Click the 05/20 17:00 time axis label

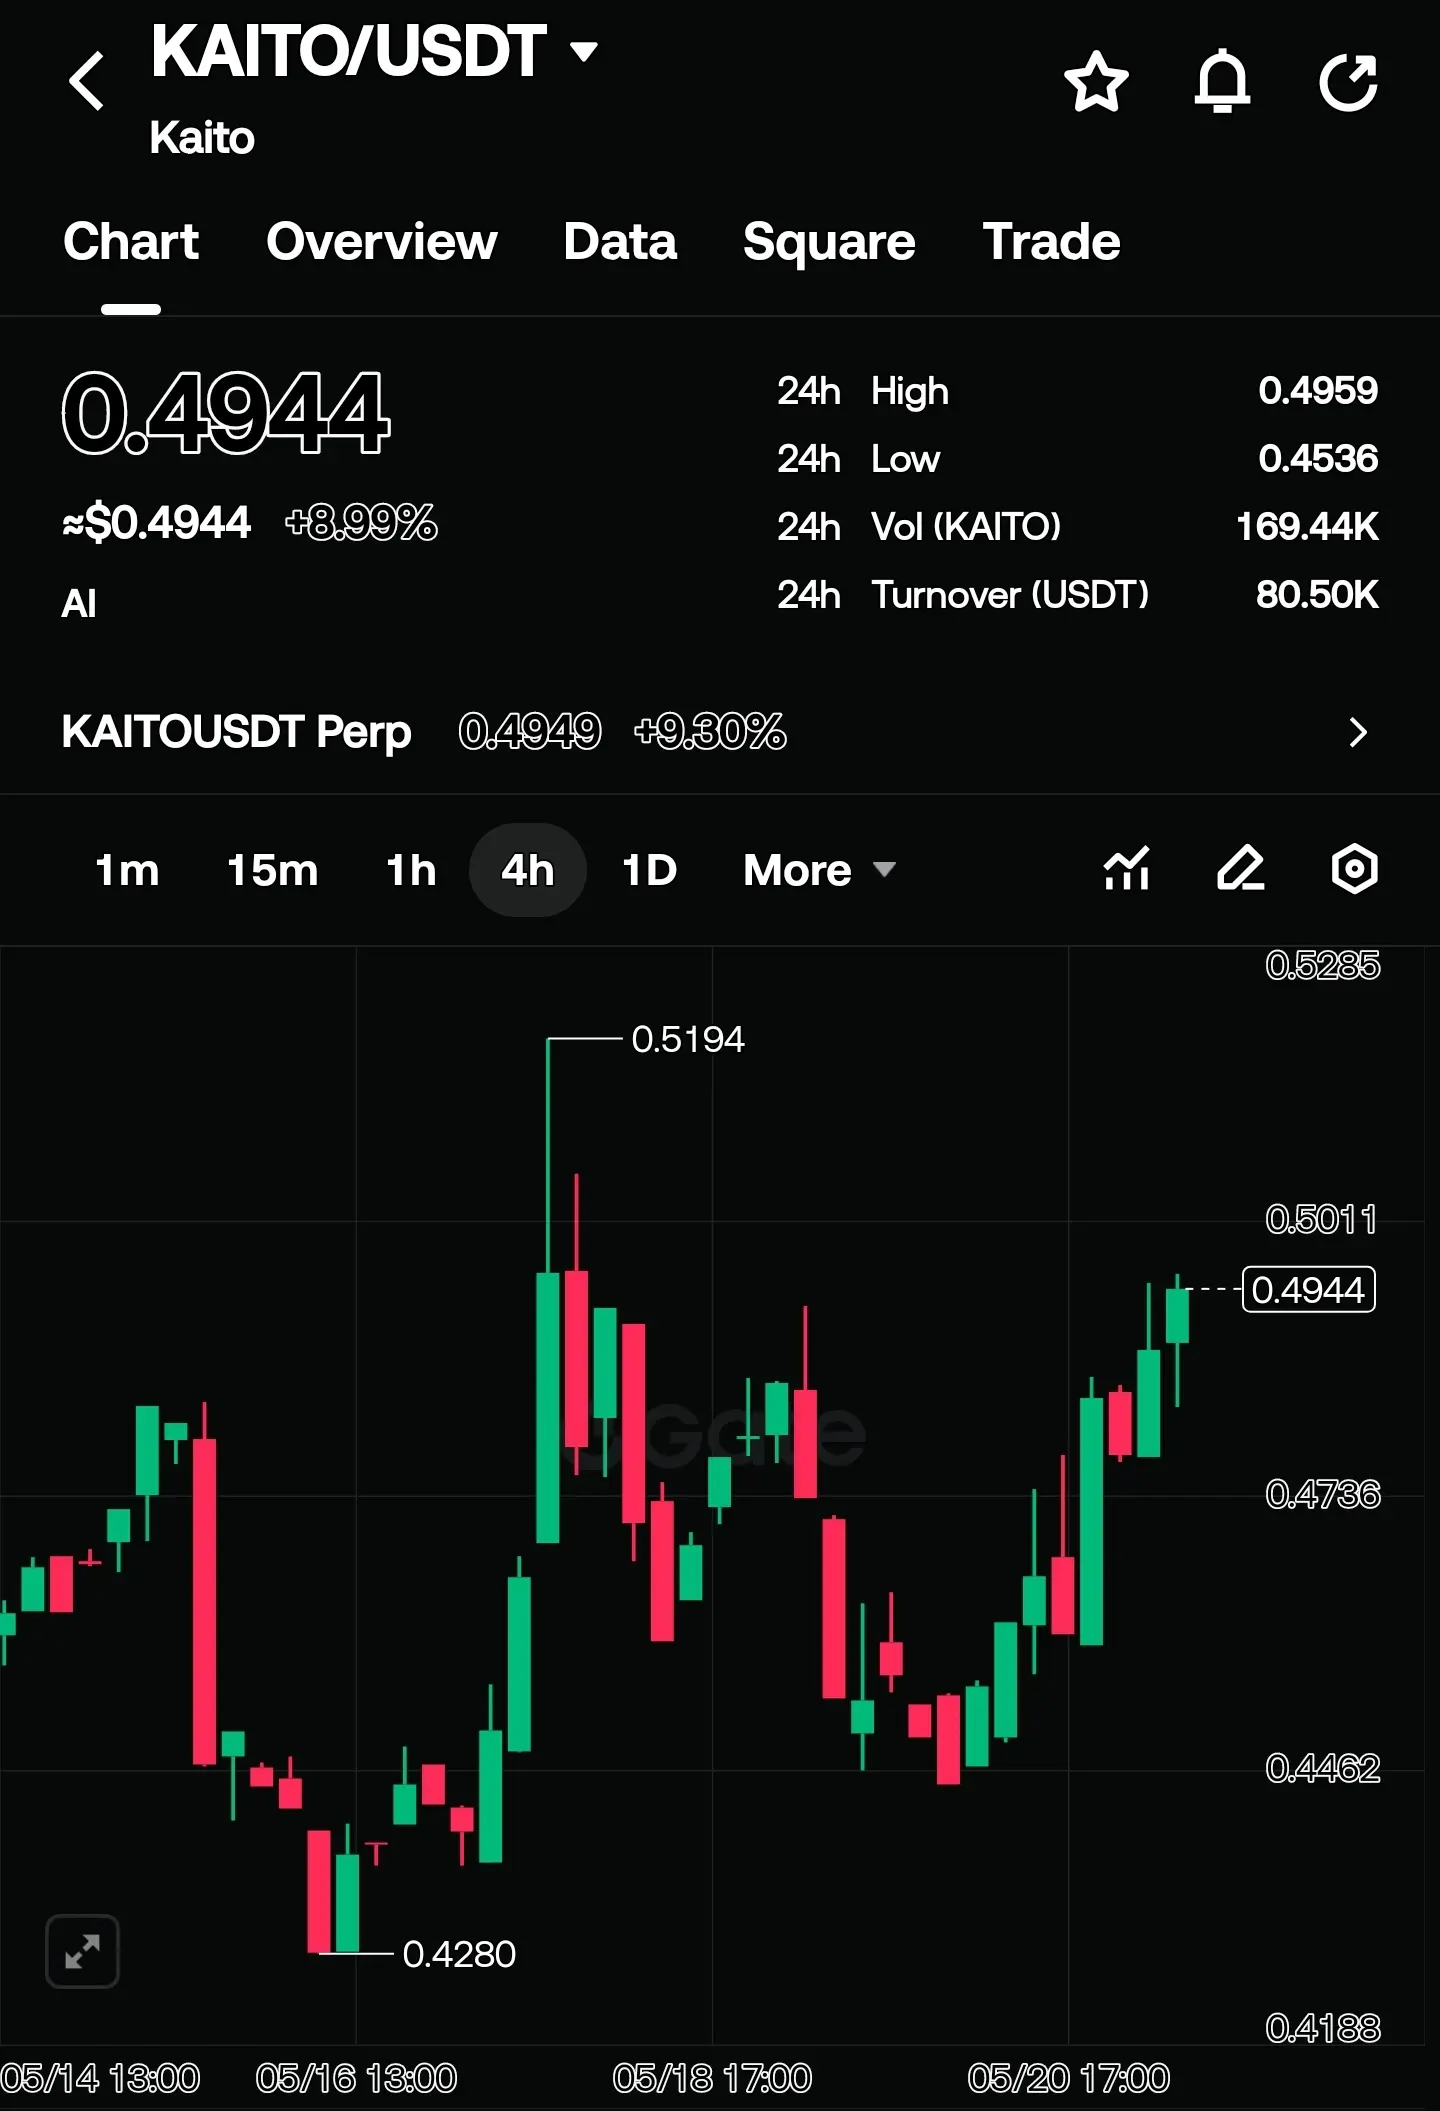click(x=1068, y=2079)
